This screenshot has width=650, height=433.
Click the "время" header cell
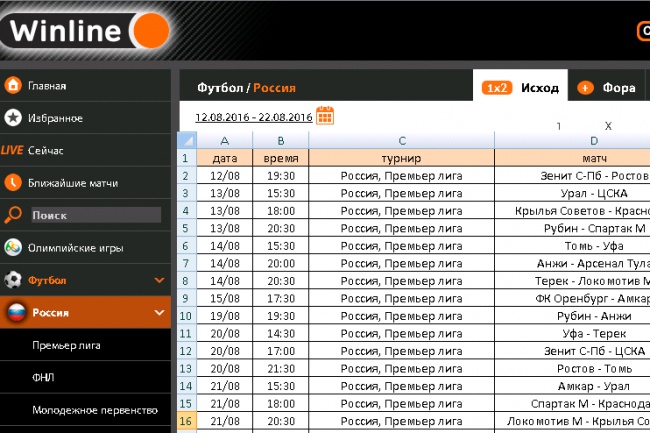(x=281, y=158)
